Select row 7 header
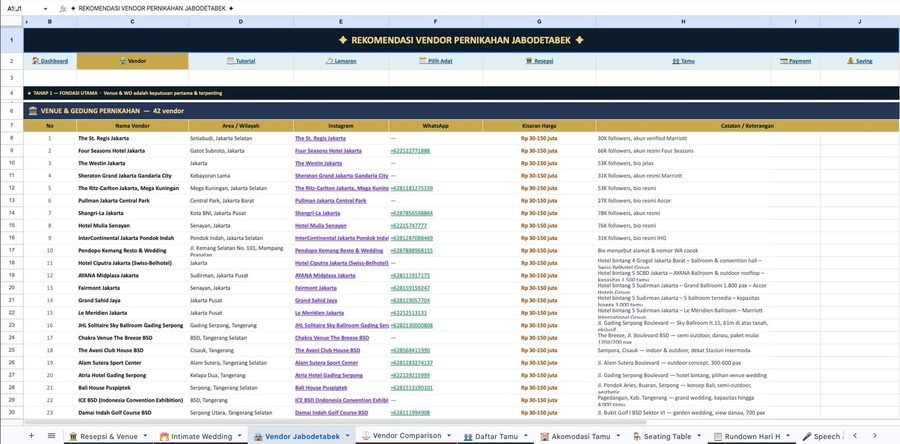900x444 pixels. pyautogui.click(x=11, y=126)
